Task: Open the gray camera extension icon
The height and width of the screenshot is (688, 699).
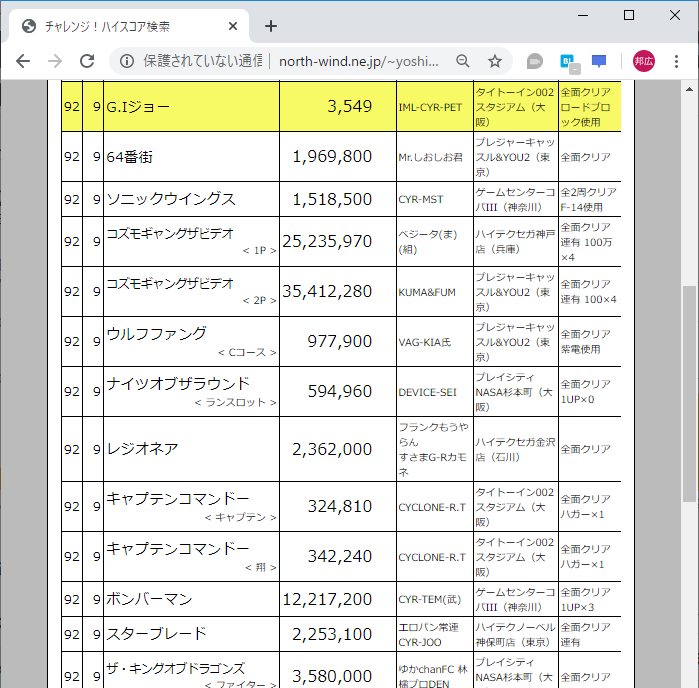Action: coord(535,61)
